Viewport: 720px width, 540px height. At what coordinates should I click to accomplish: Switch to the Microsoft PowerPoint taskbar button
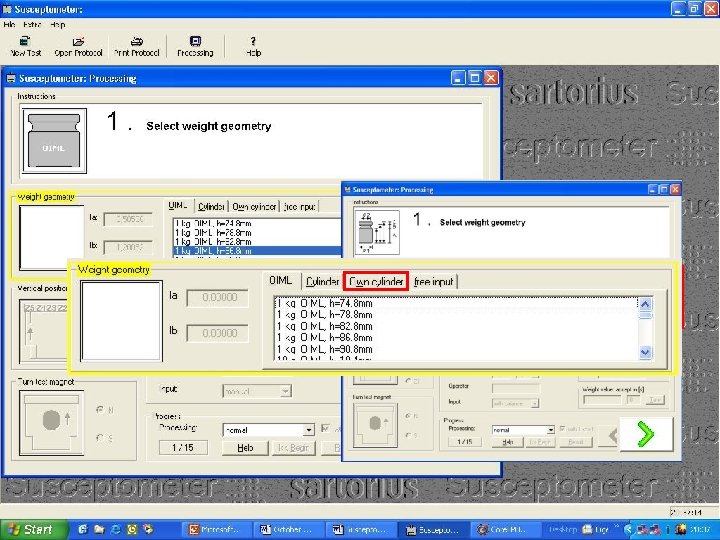coord(217,530)
